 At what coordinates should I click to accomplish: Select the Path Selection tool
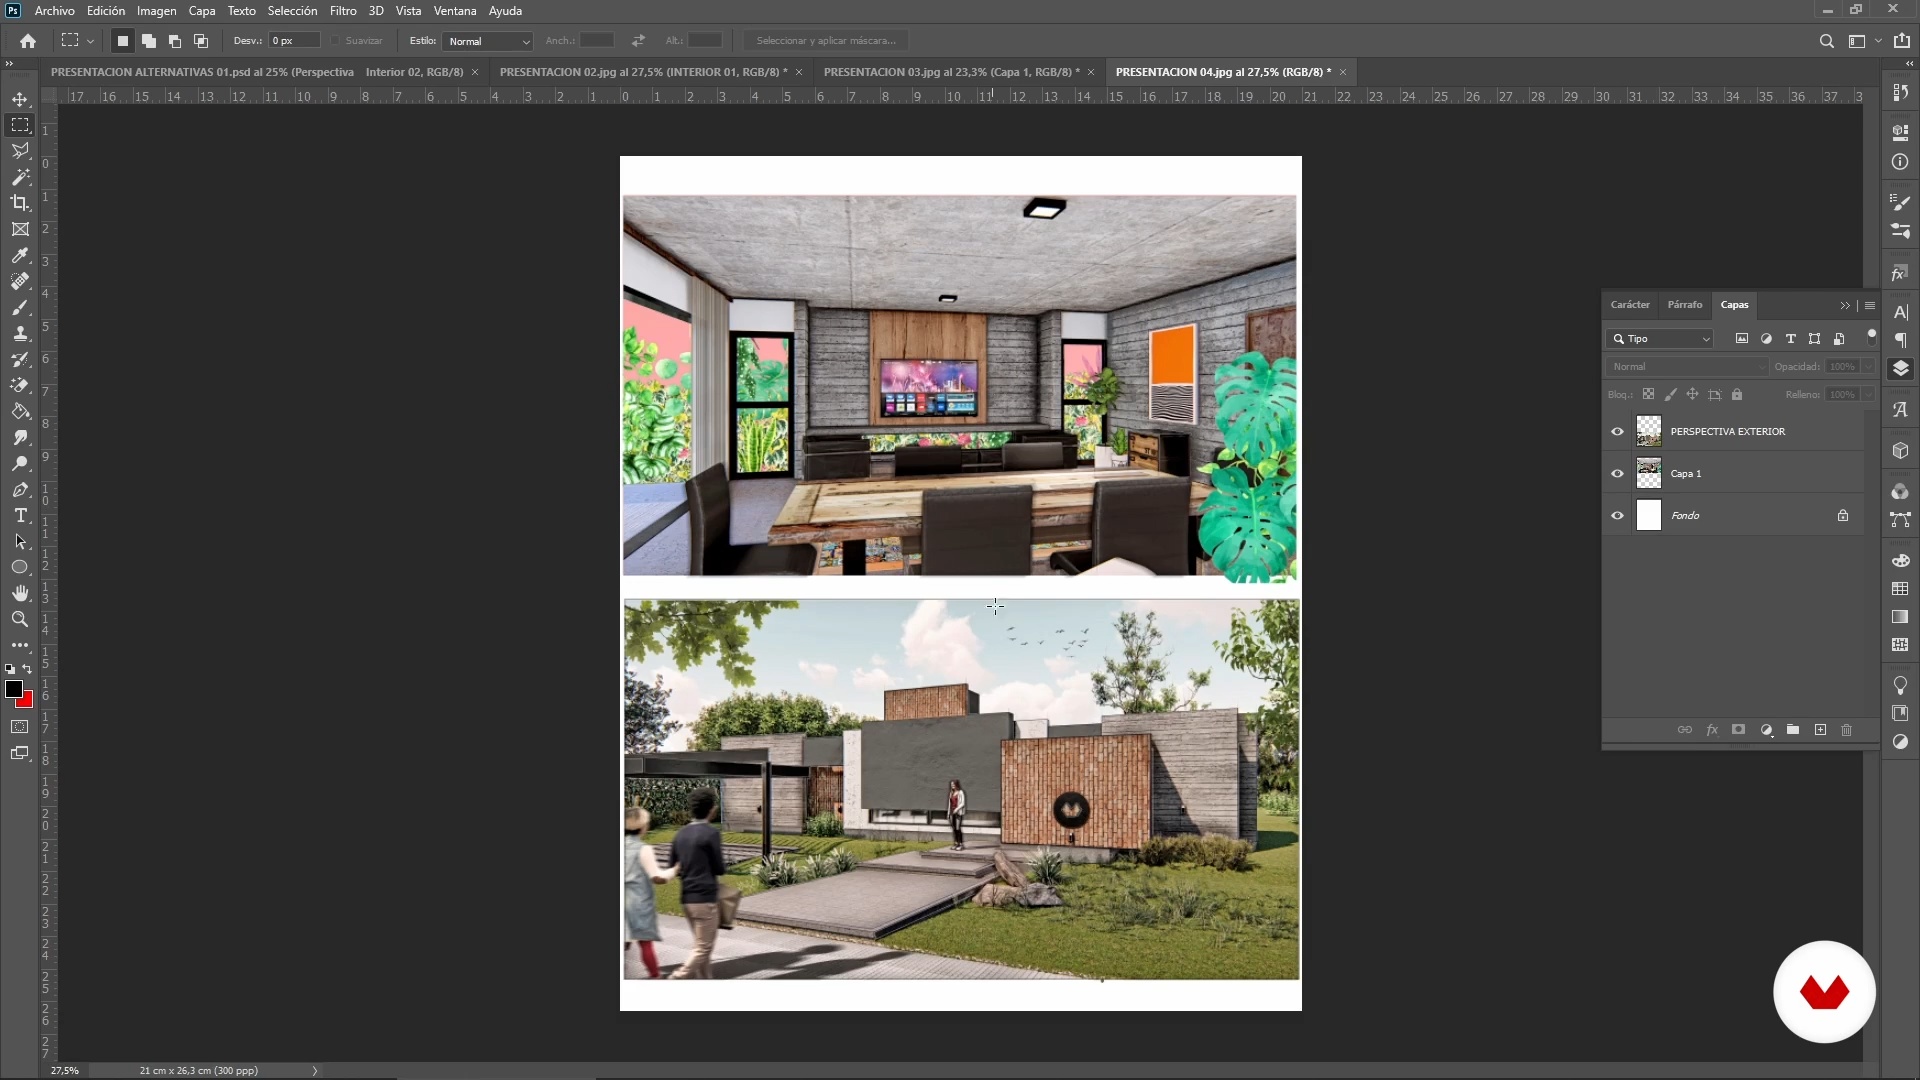[x=20, y=541]
